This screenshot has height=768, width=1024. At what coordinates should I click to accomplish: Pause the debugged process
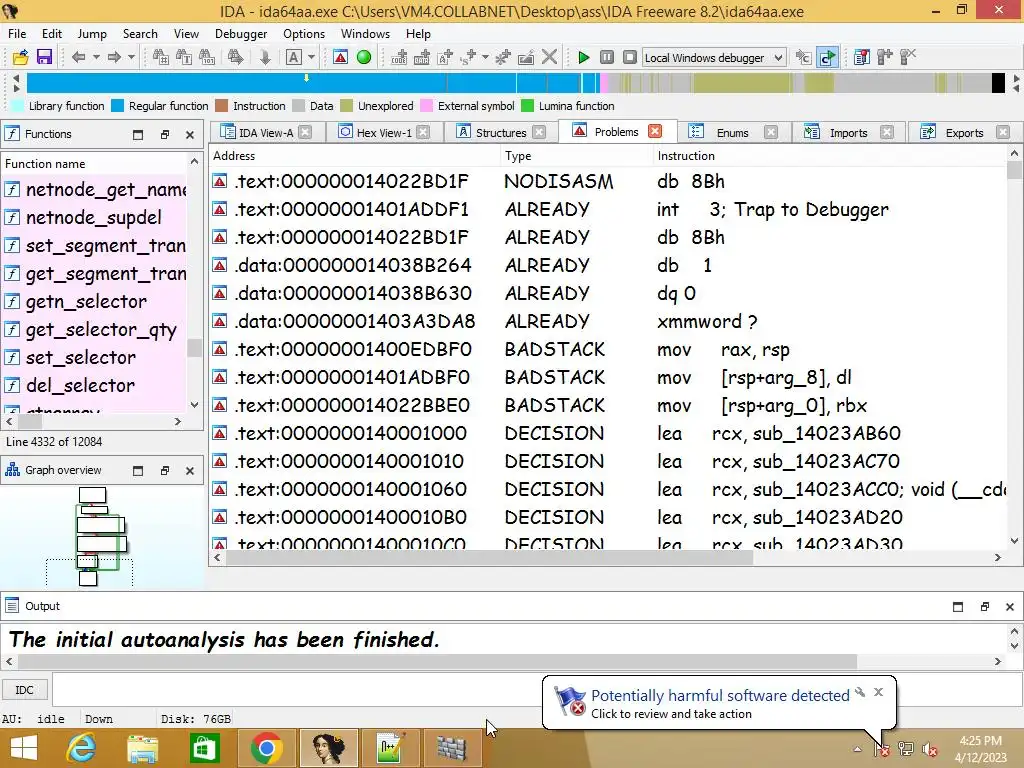pyautogui.click(x=607, y=57)
